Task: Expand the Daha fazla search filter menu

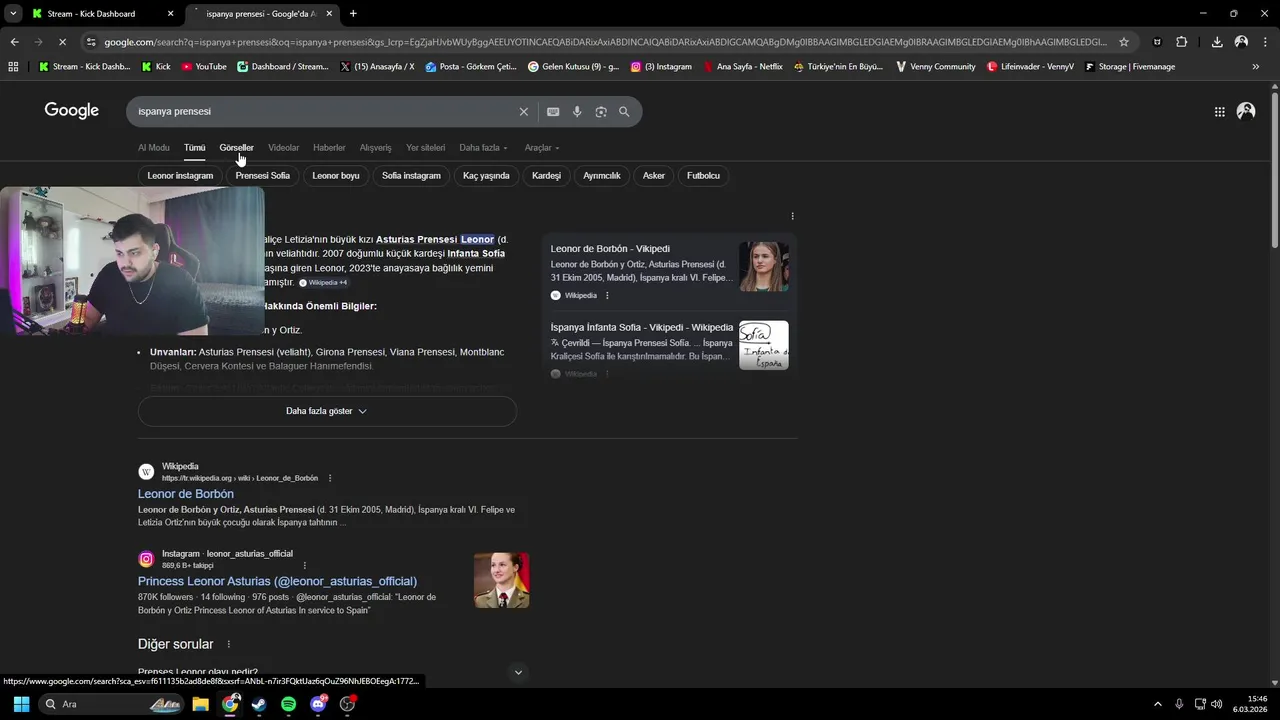Action: pyautogui.click(x=483, y=148)
